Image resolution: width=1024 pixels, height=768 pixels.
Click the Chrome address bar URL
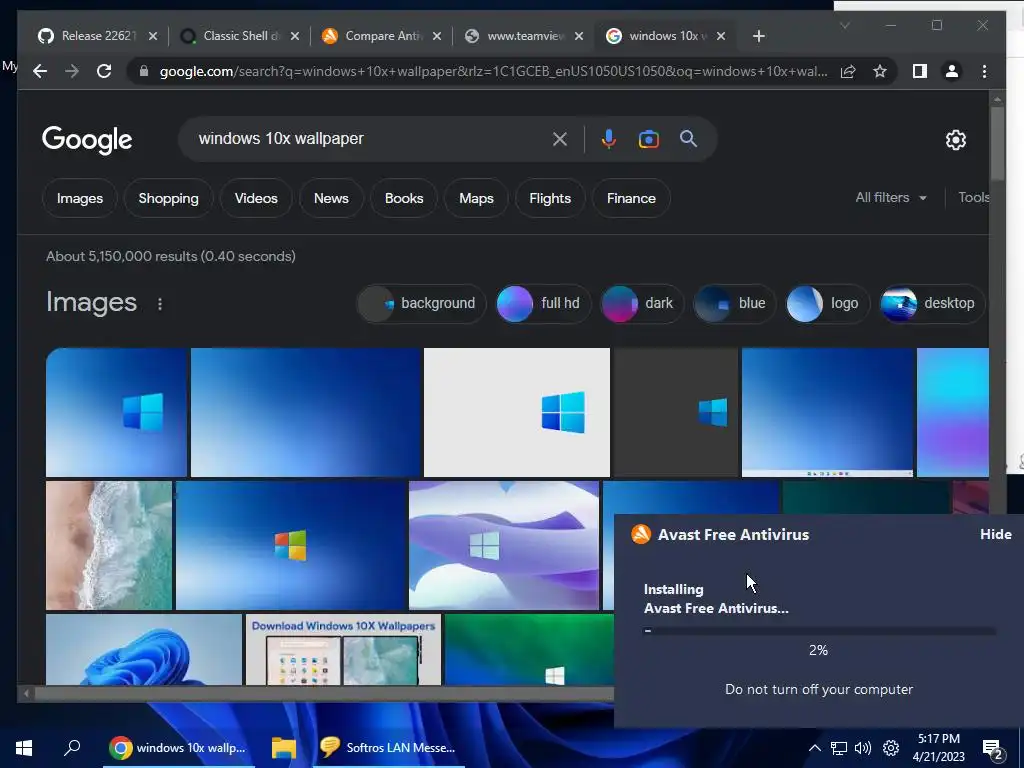(493, 71)
